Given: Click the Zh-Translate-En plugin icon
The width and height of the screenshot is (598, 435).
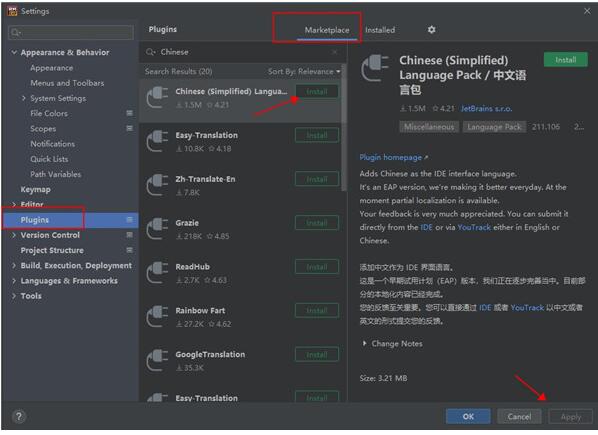Looking at the screenshot, I should [x=157, y=185].
